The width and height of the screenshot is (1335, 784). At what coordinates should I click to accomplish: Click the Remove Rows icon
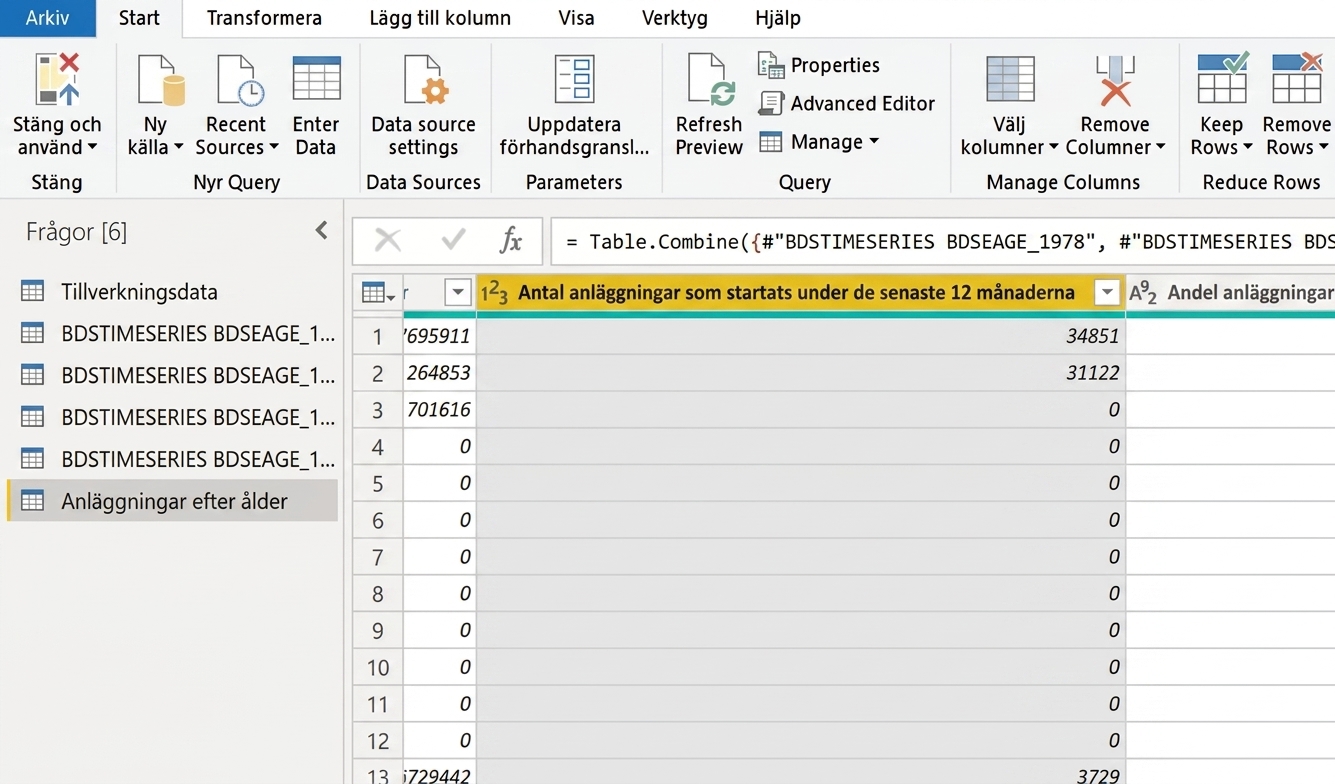(x=1297, y=79)
